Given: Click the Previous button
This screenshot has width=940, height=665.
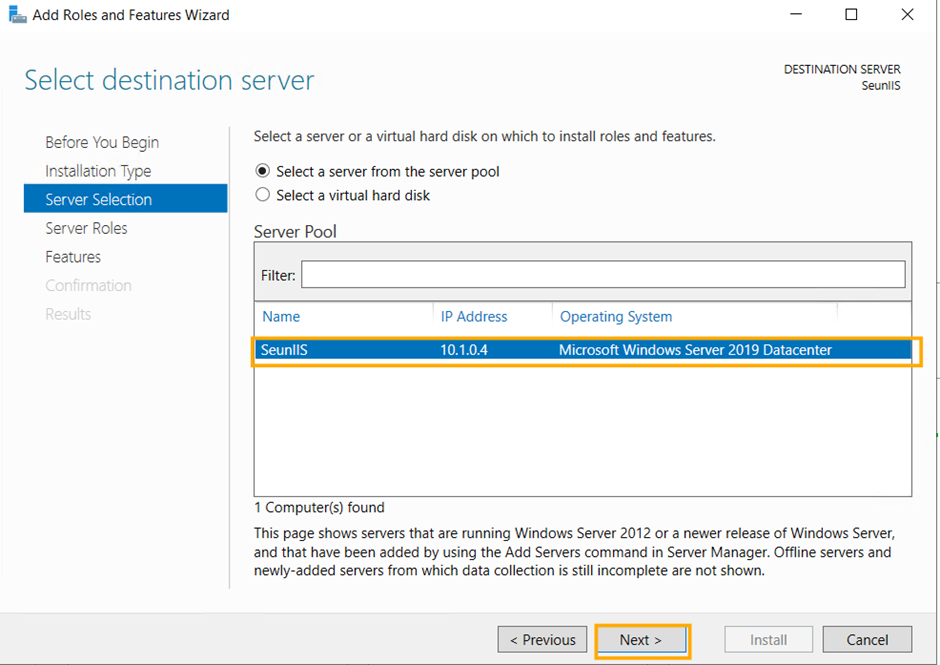Looking at the screenshot, I should coord(543,640).
